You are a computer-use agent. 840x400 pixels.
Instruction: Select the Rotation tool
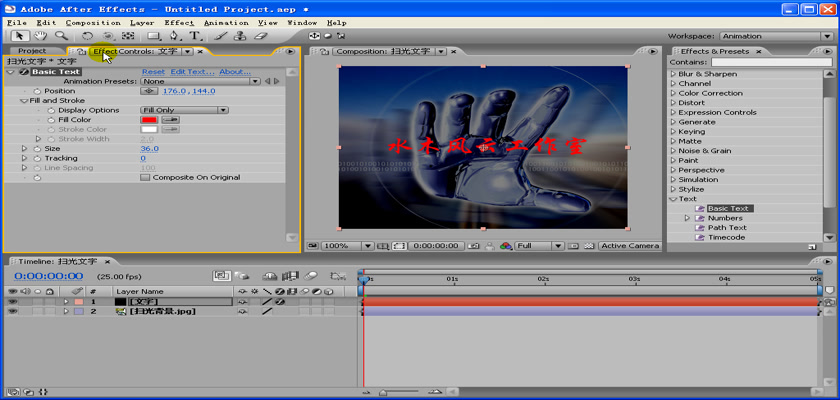(x=87, y=36)
